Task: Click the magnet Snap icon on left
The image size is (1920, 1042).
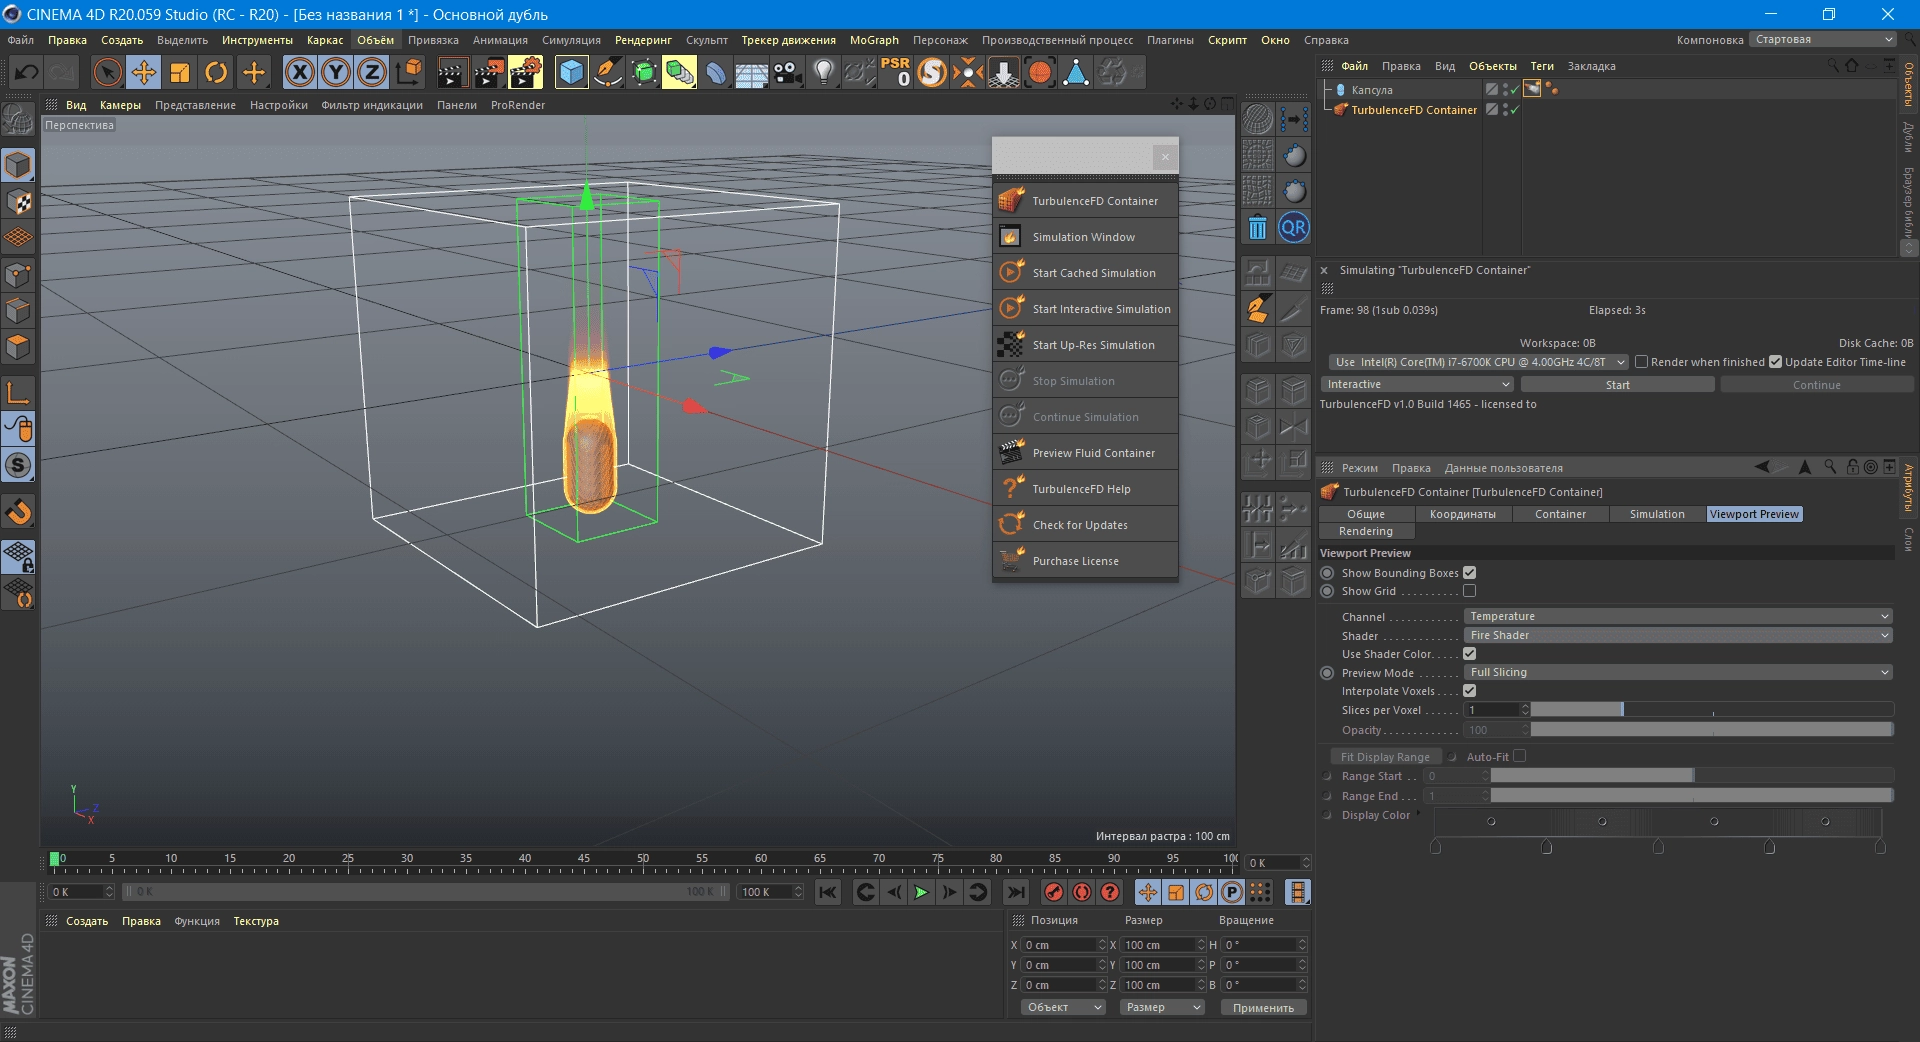Action: pyautogui.click(x=18, y=512)
